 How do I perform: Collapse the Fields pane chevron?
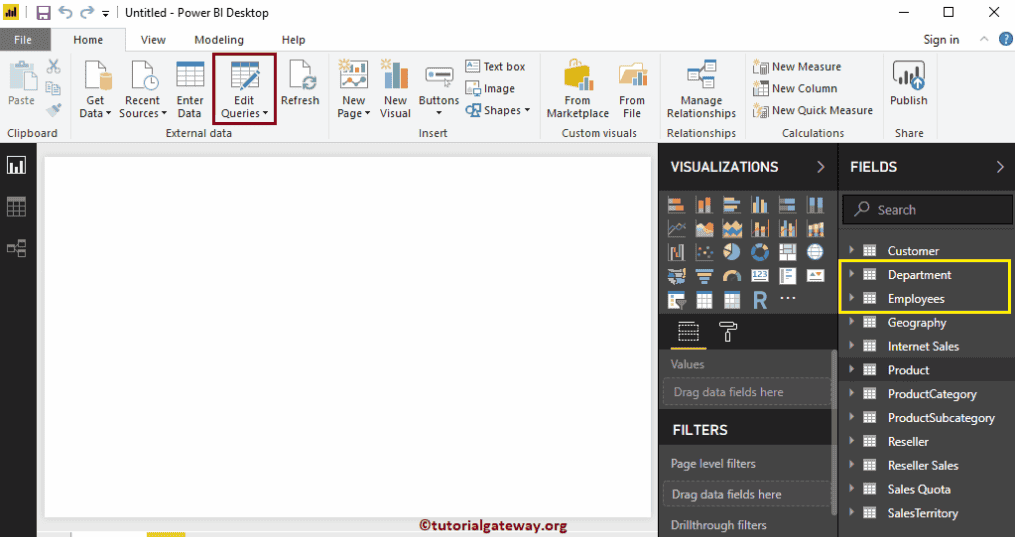tap(1000, 167)
